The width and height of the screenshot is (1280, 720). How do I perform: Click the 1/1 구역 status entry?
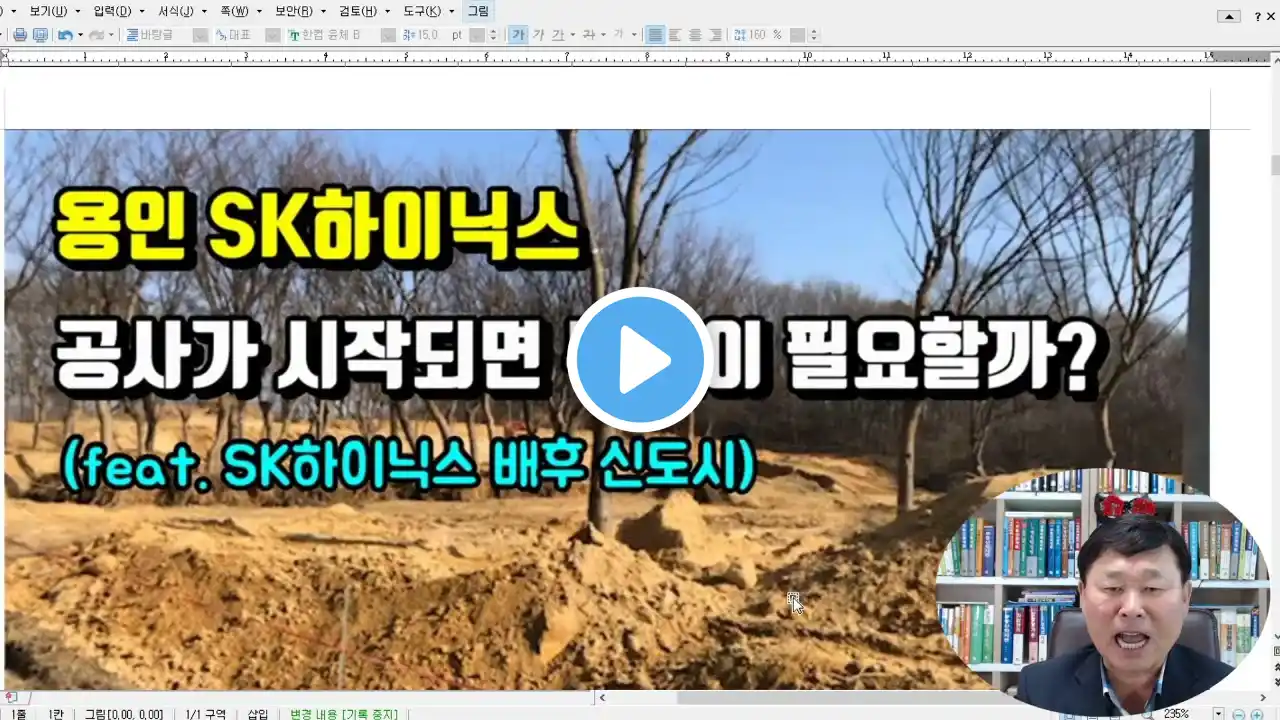point(206,714)
